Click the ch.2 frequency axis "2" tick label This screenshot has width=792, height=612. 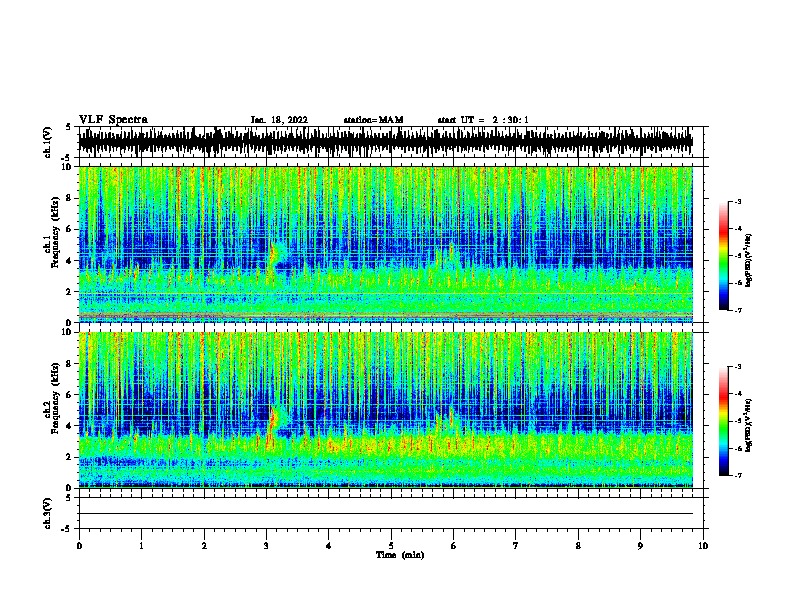point(70,457)
